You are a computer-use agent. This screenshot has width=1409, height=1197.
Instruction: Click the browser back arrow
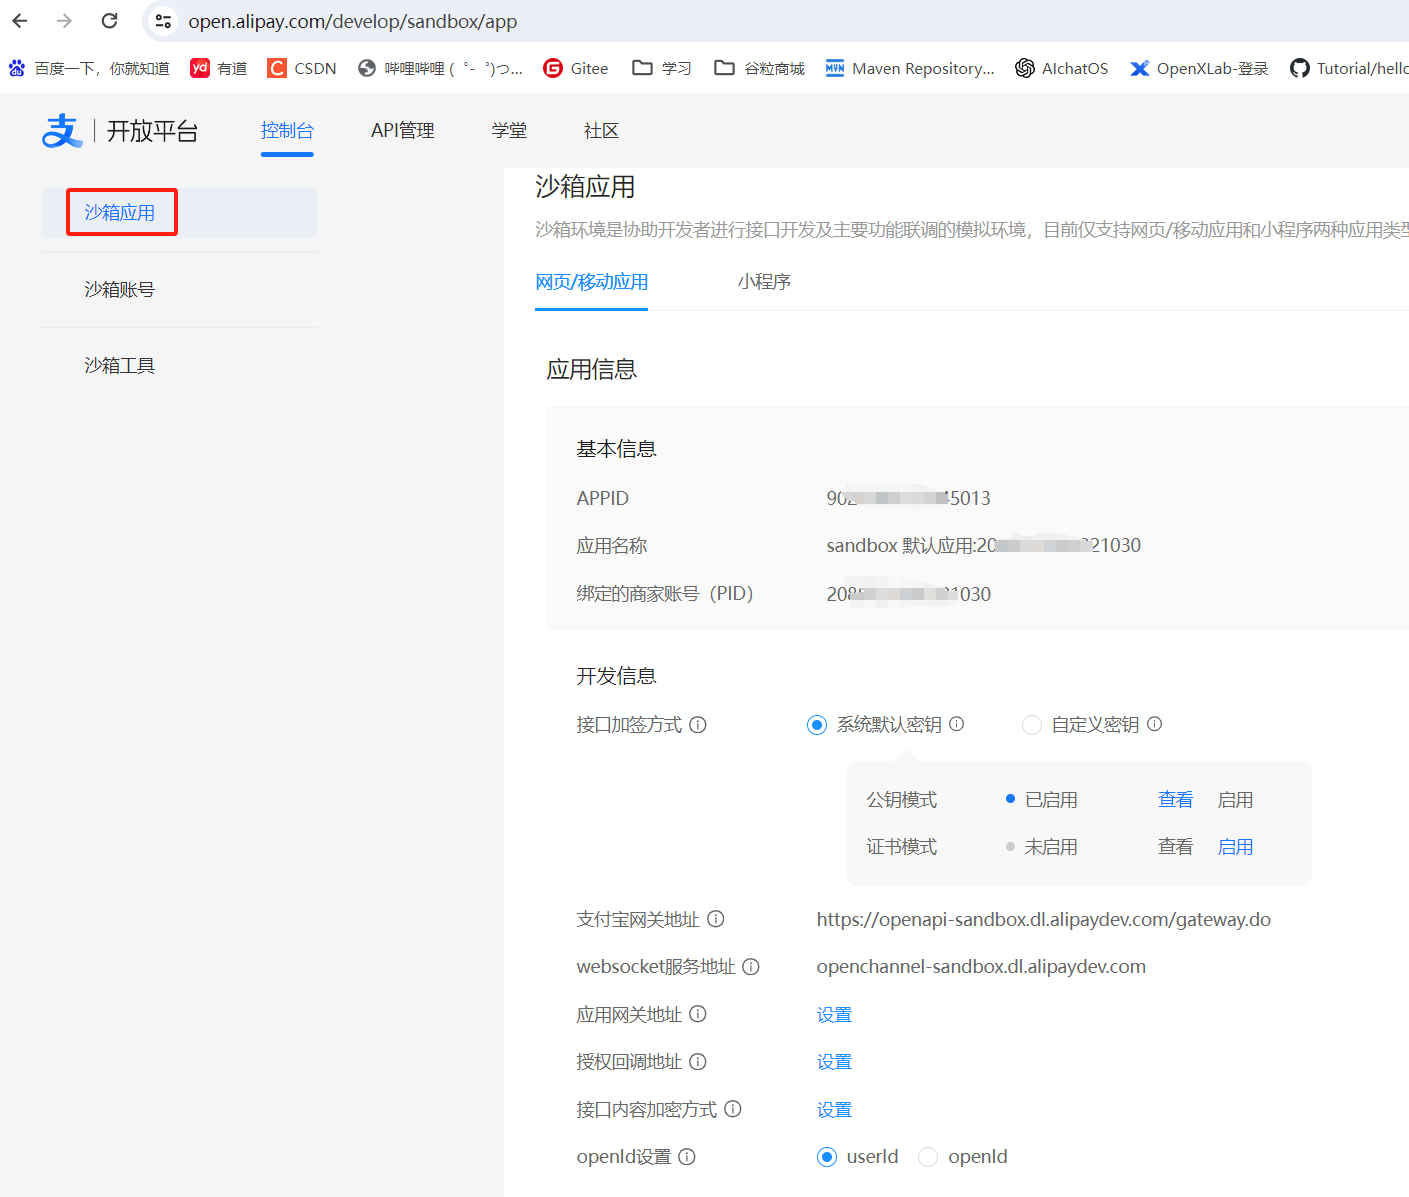click(20, 21)
